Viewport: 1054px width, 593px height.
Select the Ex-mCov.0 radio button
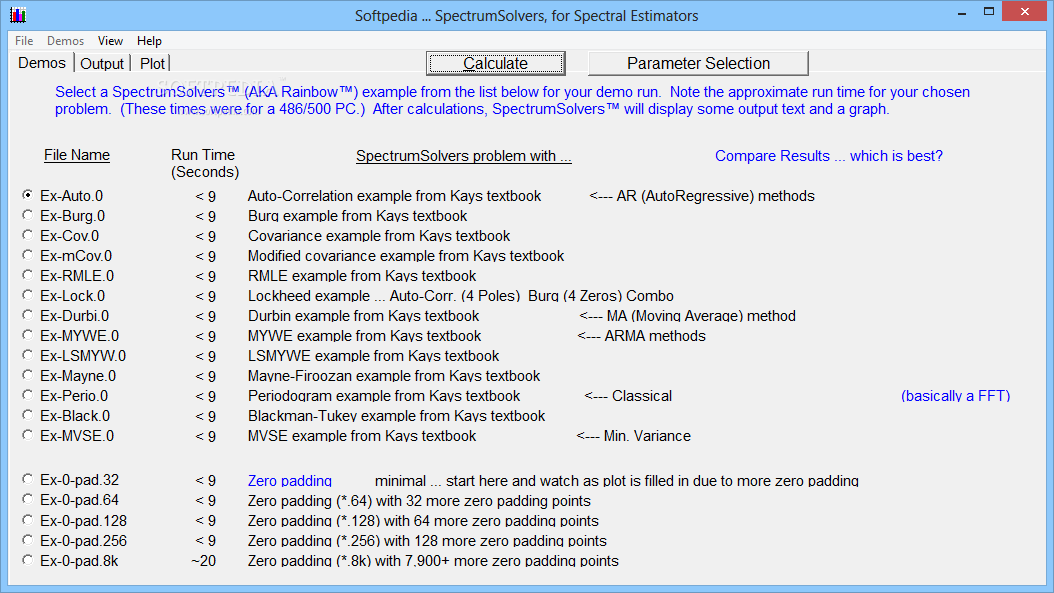click(28, 255)
